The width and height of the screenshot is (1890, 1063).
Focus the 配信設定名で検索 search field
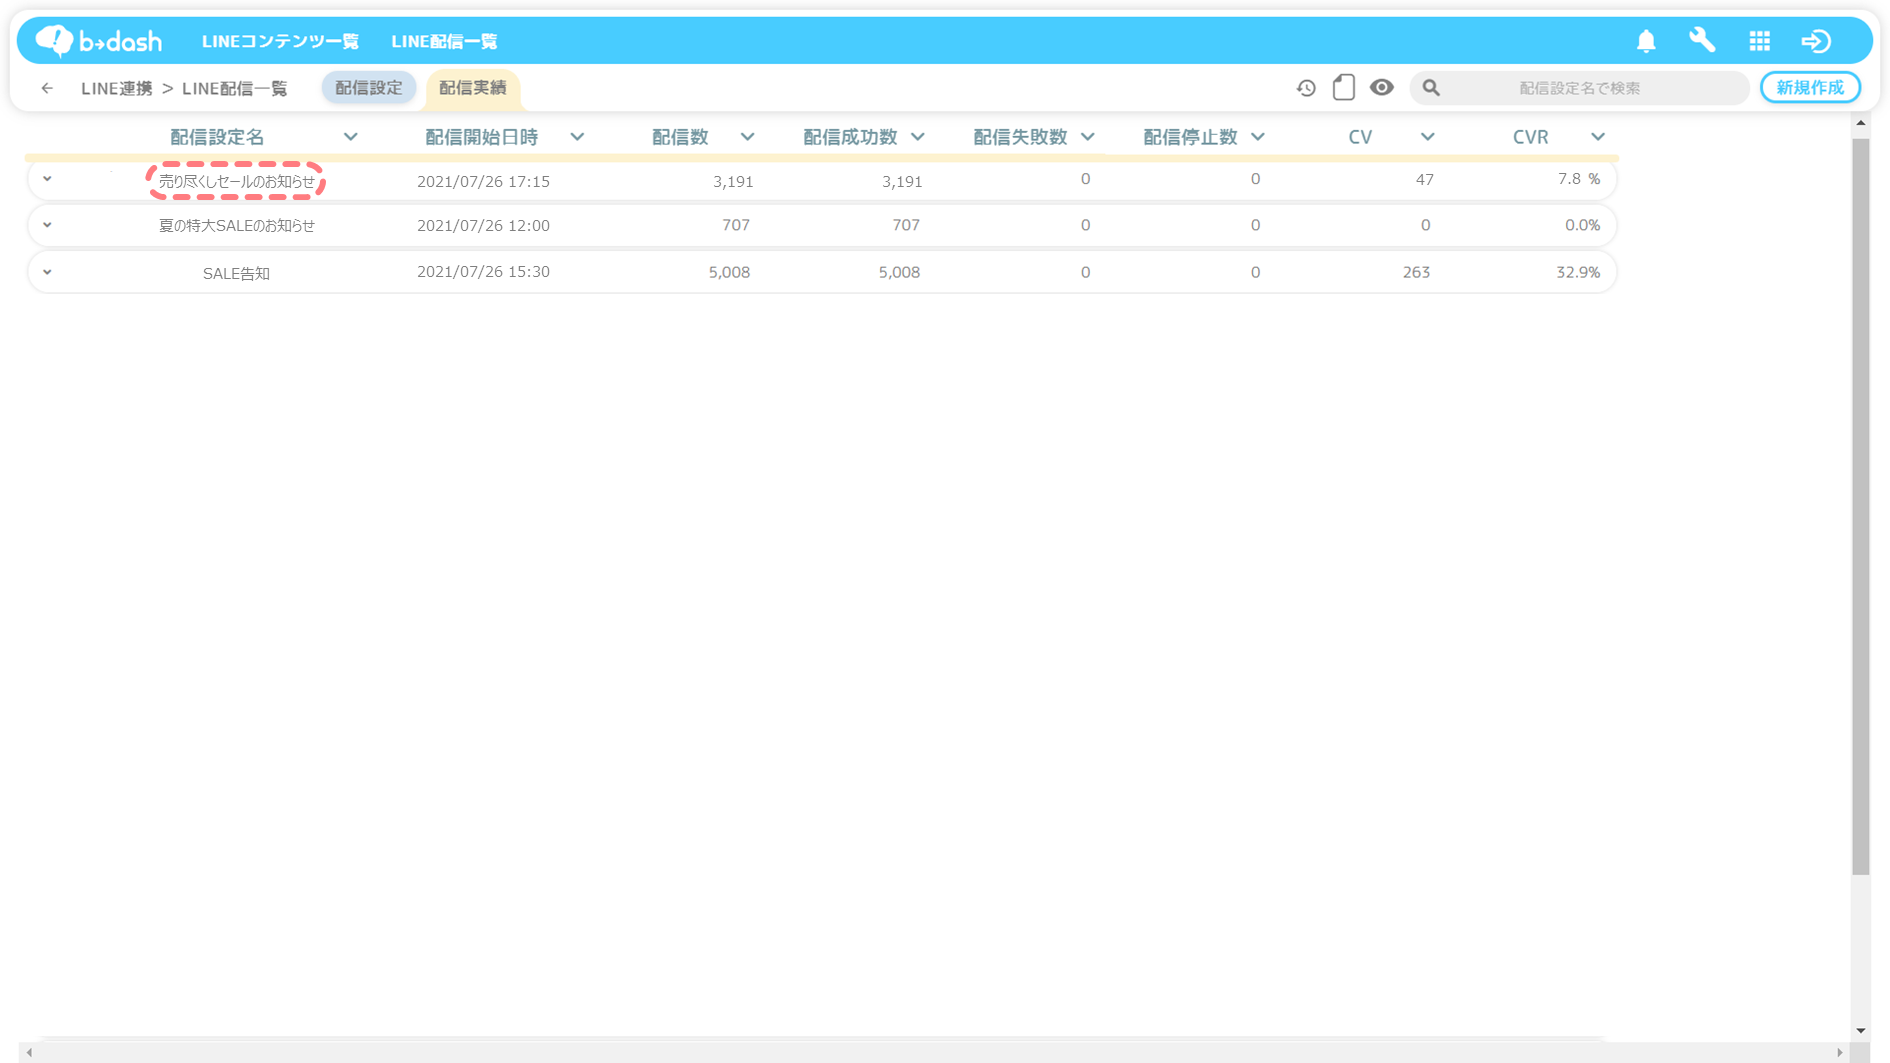click(x=1579, y=88)
